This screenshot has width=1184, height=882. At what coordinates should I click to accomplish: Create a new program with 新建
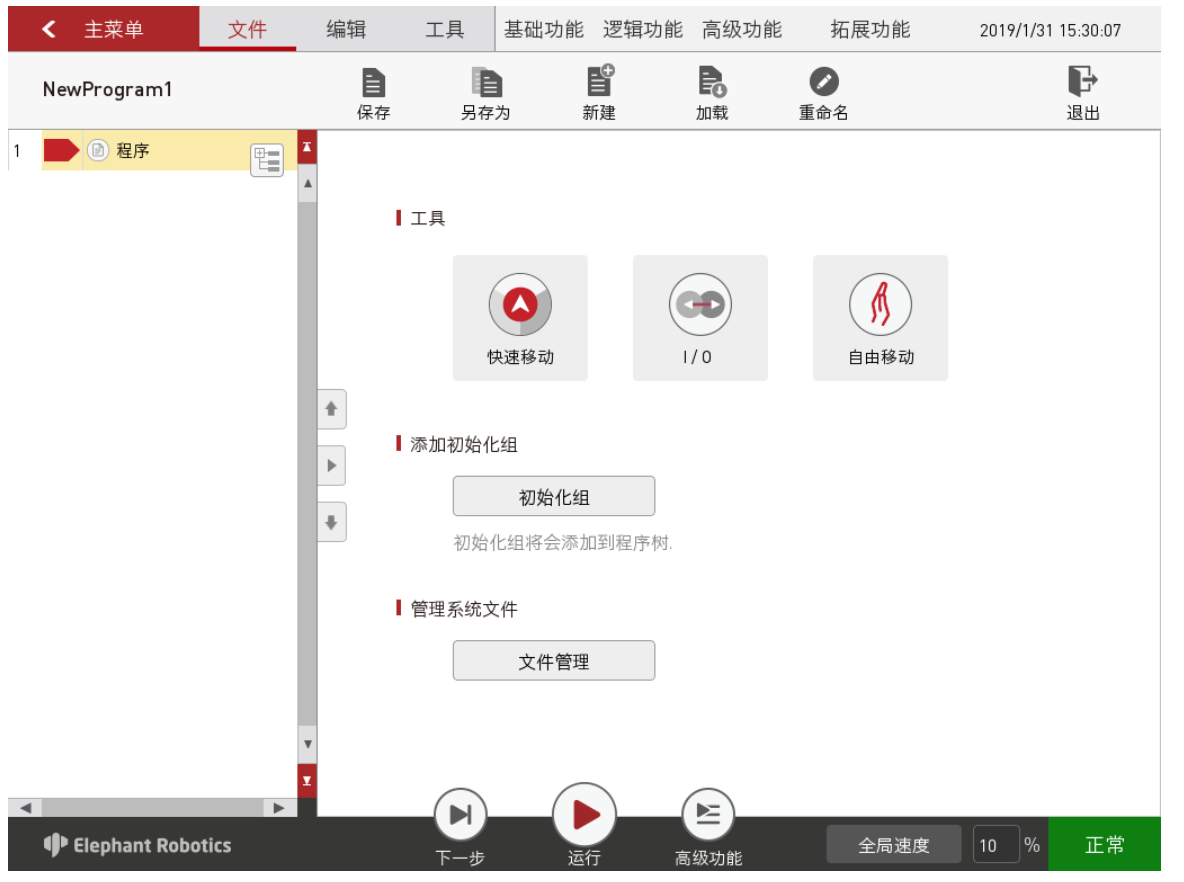click(x=599, y=94)
